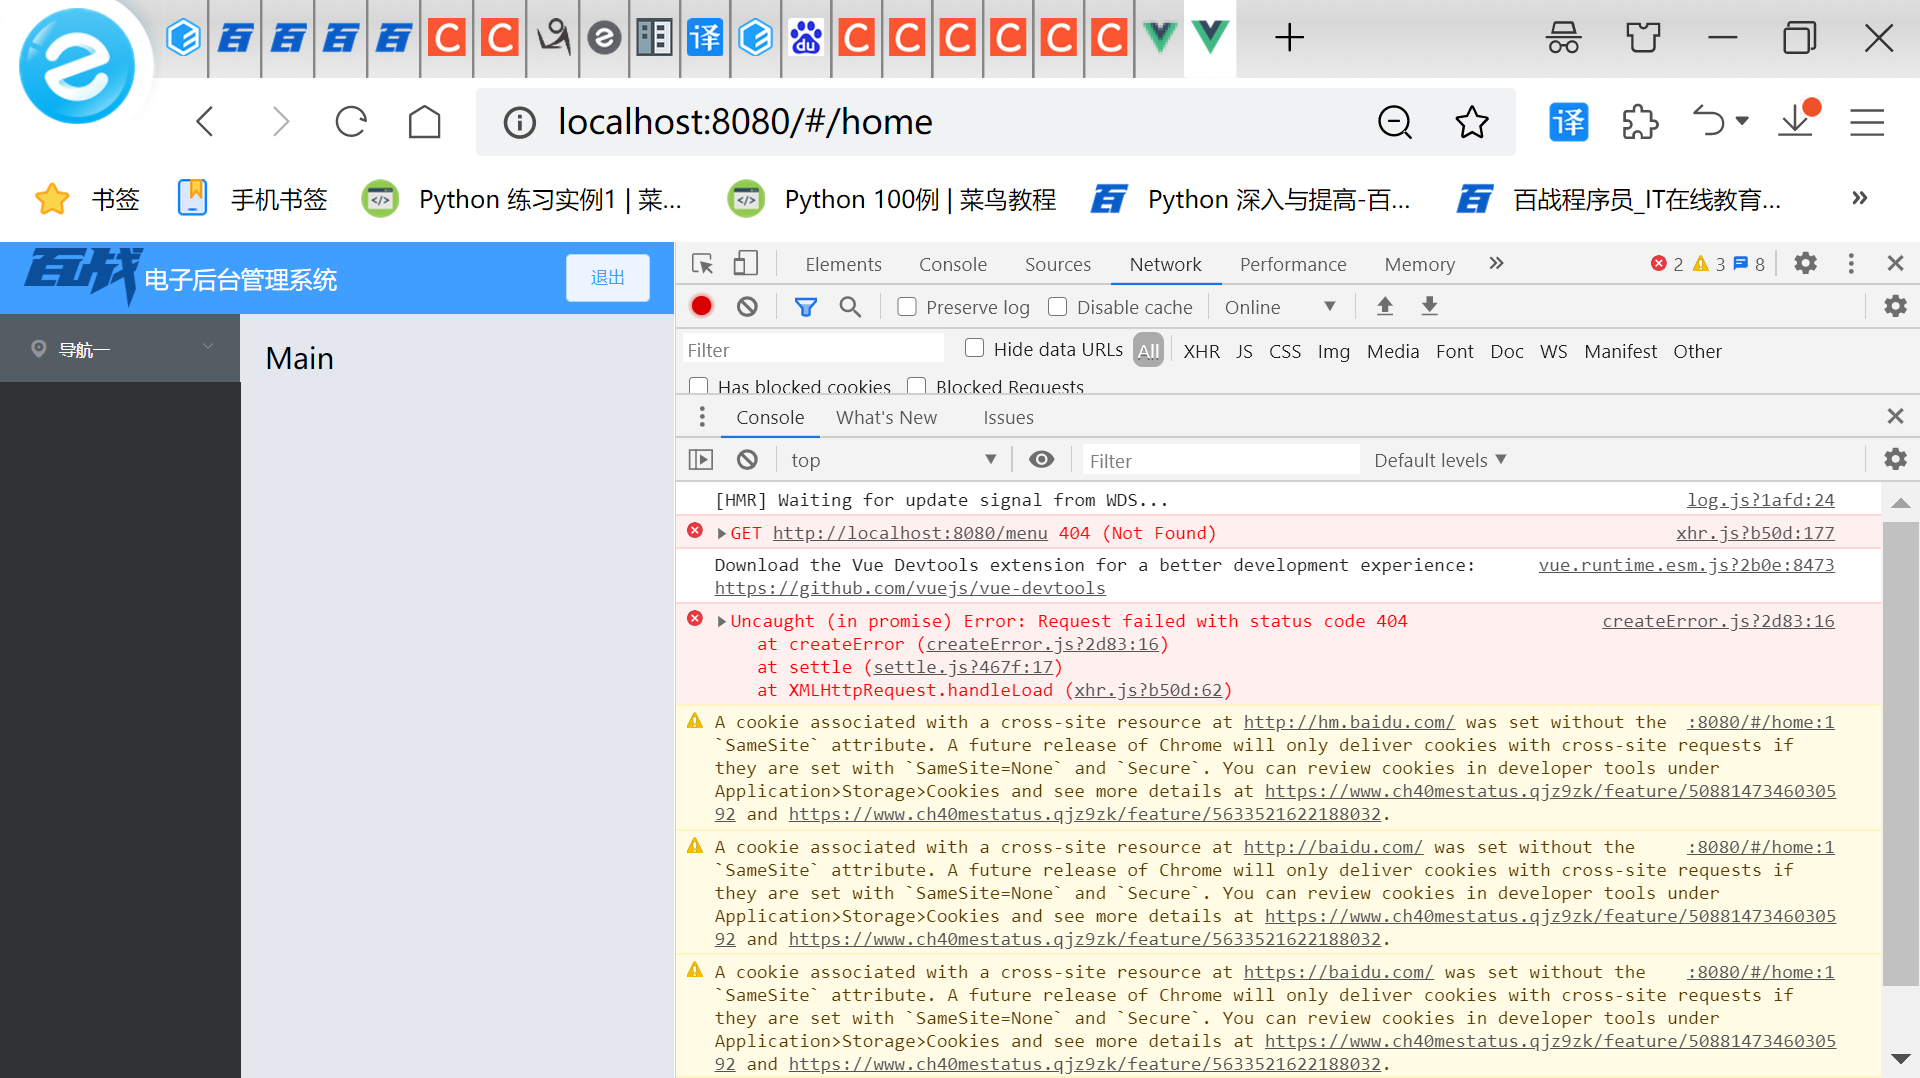Open the browser hamburger menu

pos(1867,122)
